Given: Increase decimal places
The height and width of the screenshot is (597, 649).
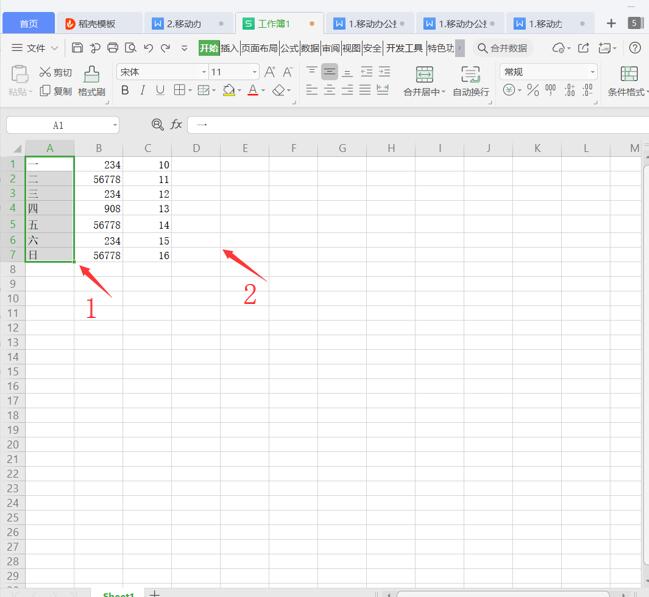Looking at the screenshot, I should 570,90.
